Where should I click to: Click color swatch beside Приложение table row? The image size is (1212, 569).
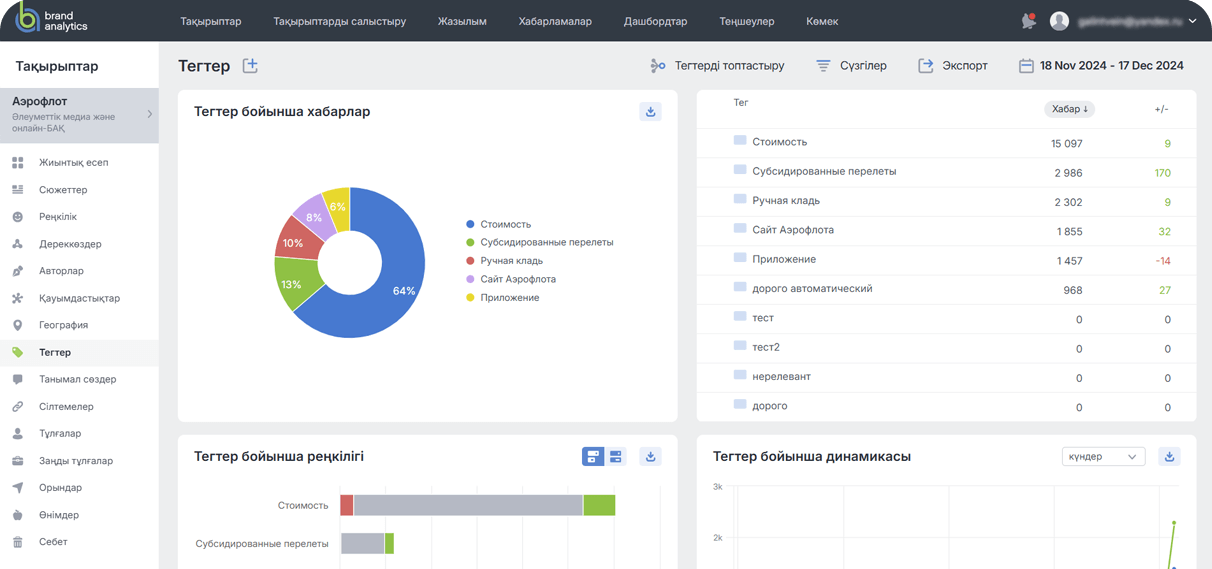point(740,258)
